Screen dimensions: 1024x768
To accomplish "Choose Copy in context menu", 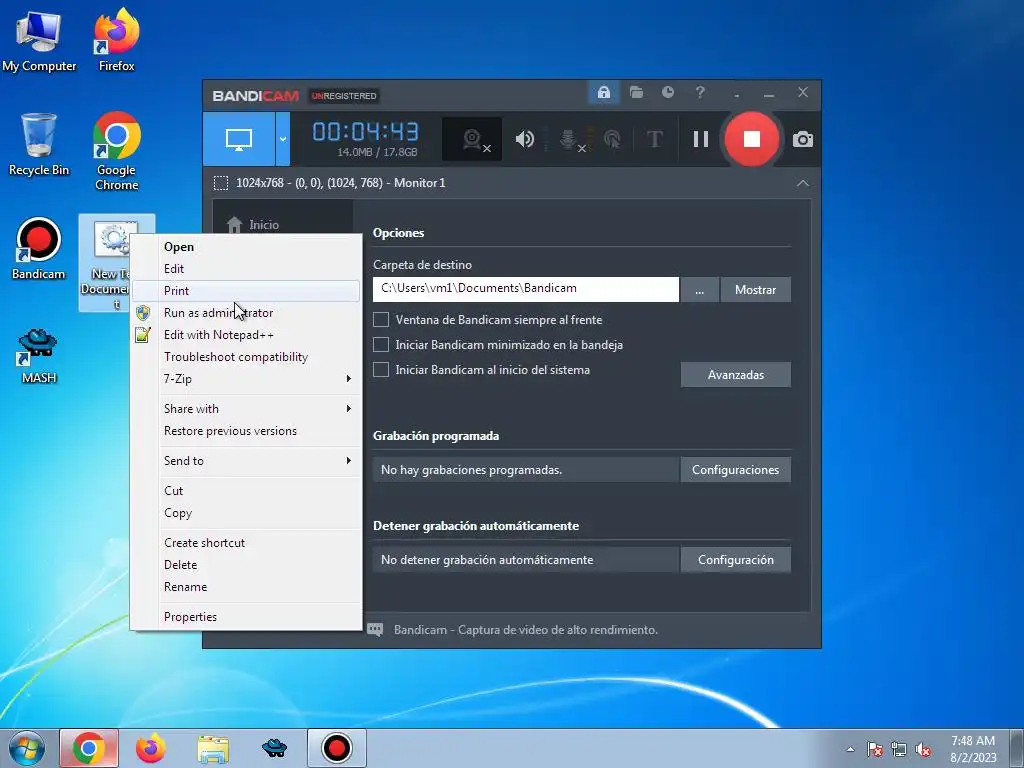I will point(246,513).
